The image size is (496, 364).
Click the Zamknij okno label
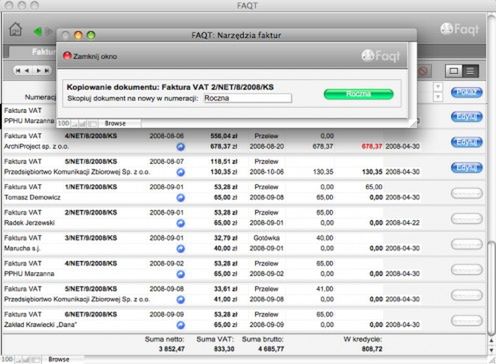point(95,56)
